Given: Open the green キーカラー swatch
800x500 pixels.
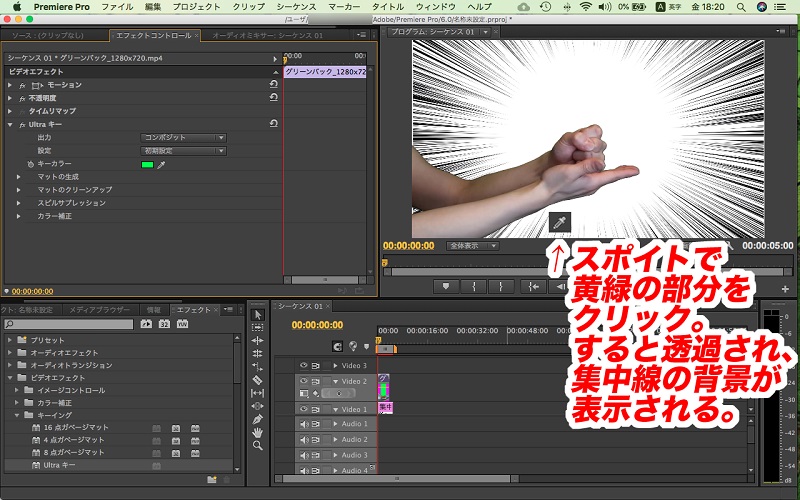Looking at the screenshot, I should click(x=147, y=165).
